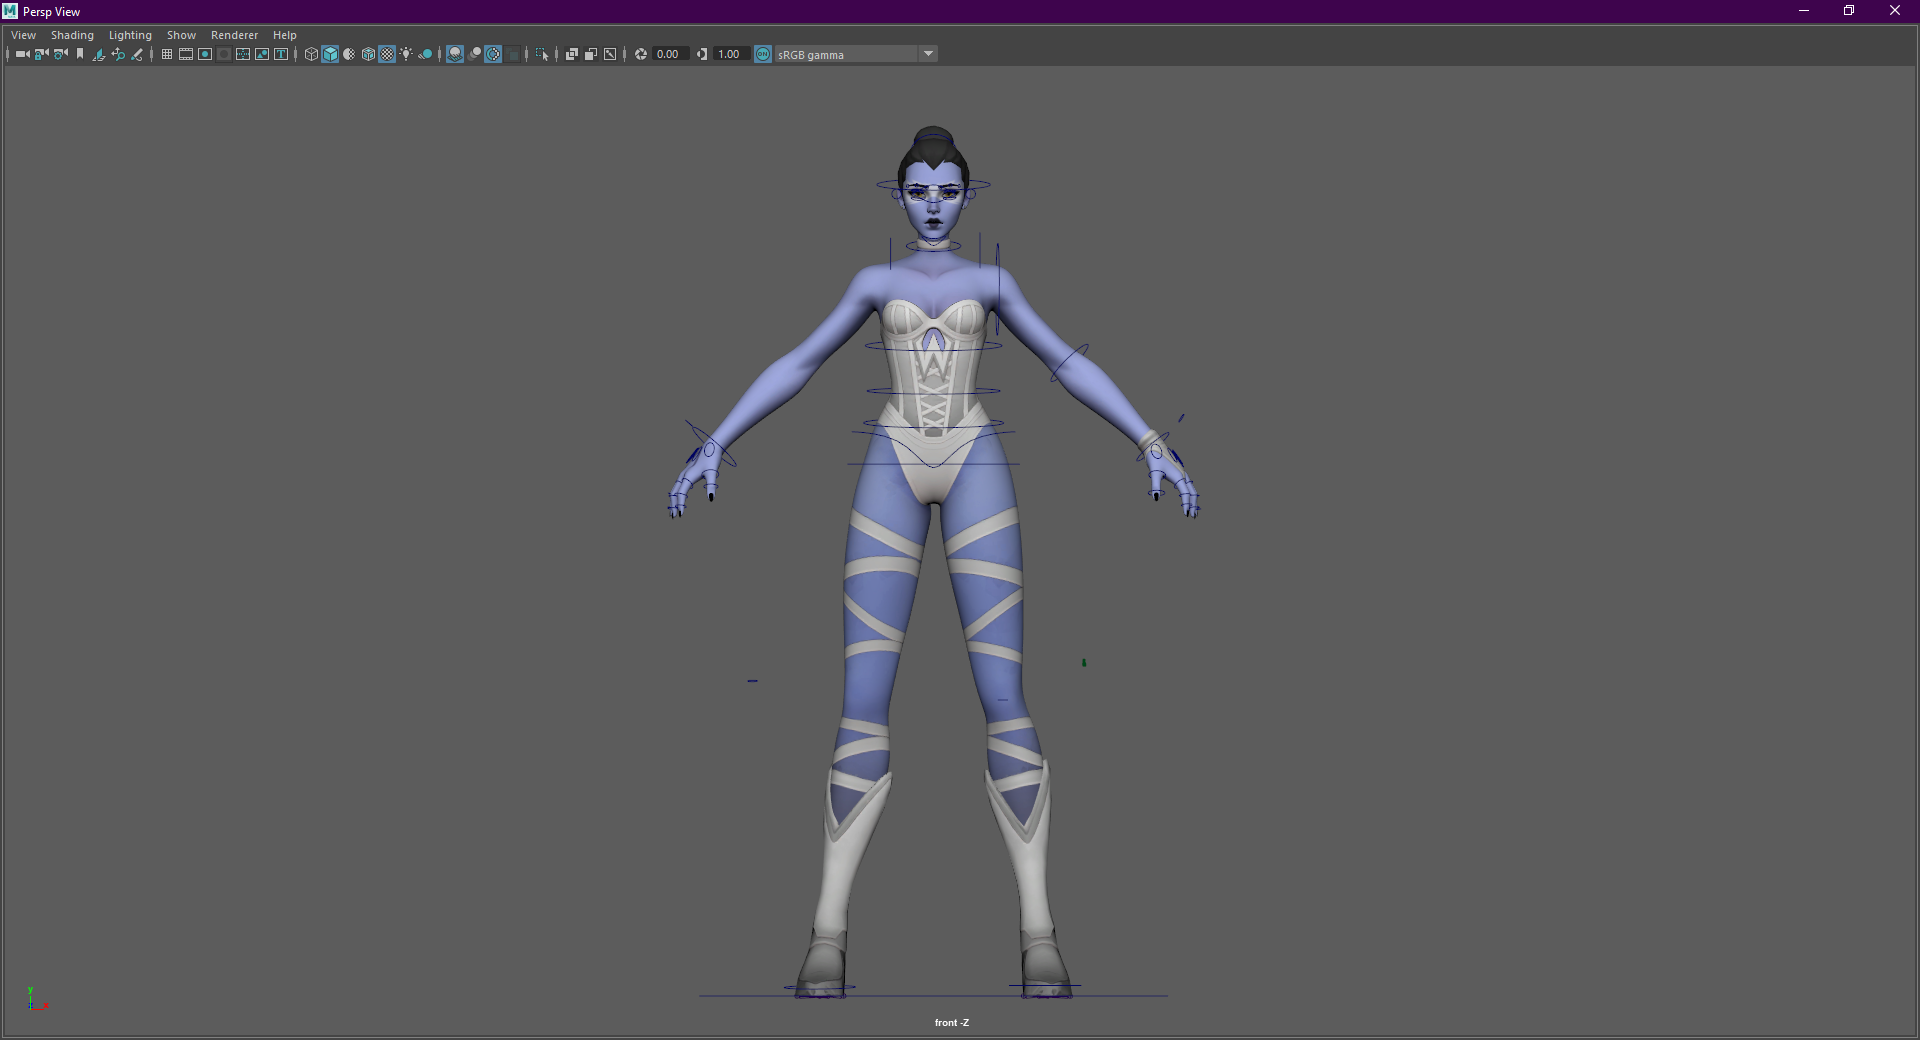Viewport: 1920px width, 1040px height.
Task: Toggle the Lock Camera icon
Action: coord(41,54)
